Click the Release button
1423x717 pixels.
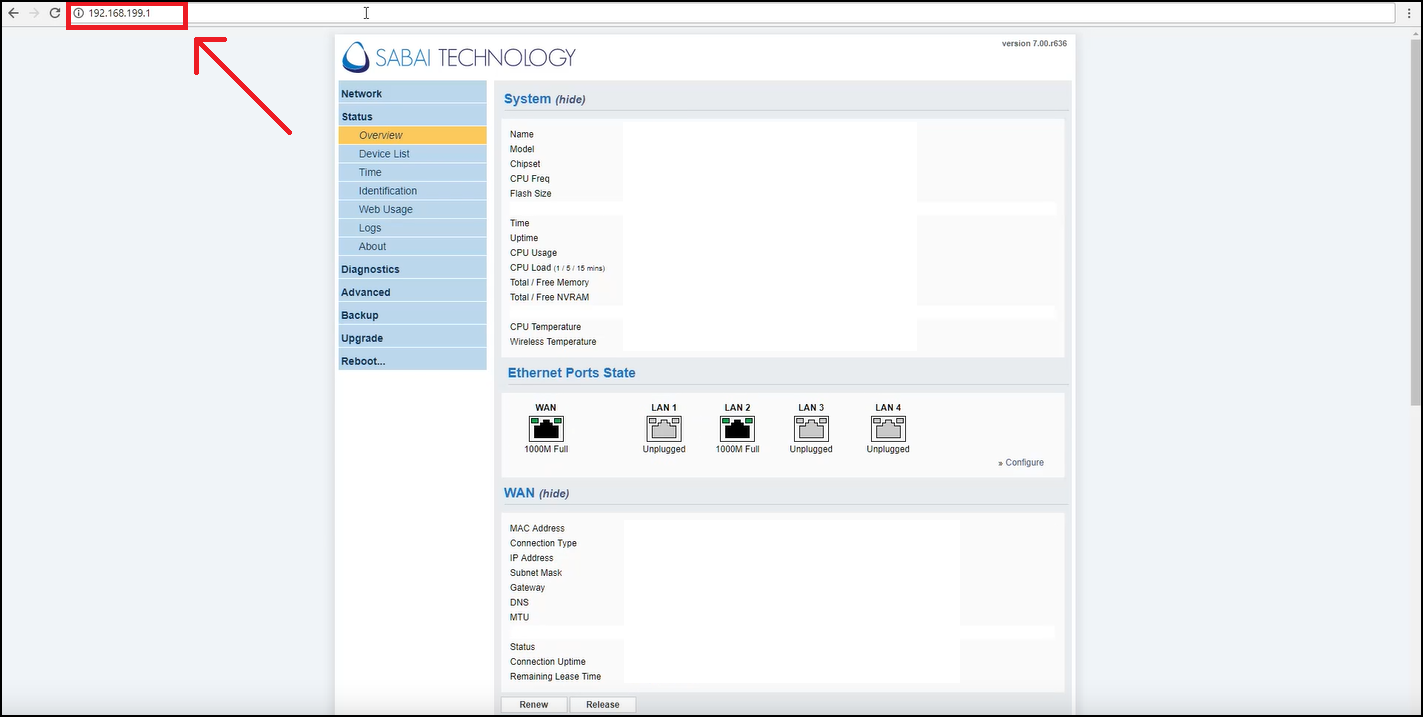click(x=602, y=705)
